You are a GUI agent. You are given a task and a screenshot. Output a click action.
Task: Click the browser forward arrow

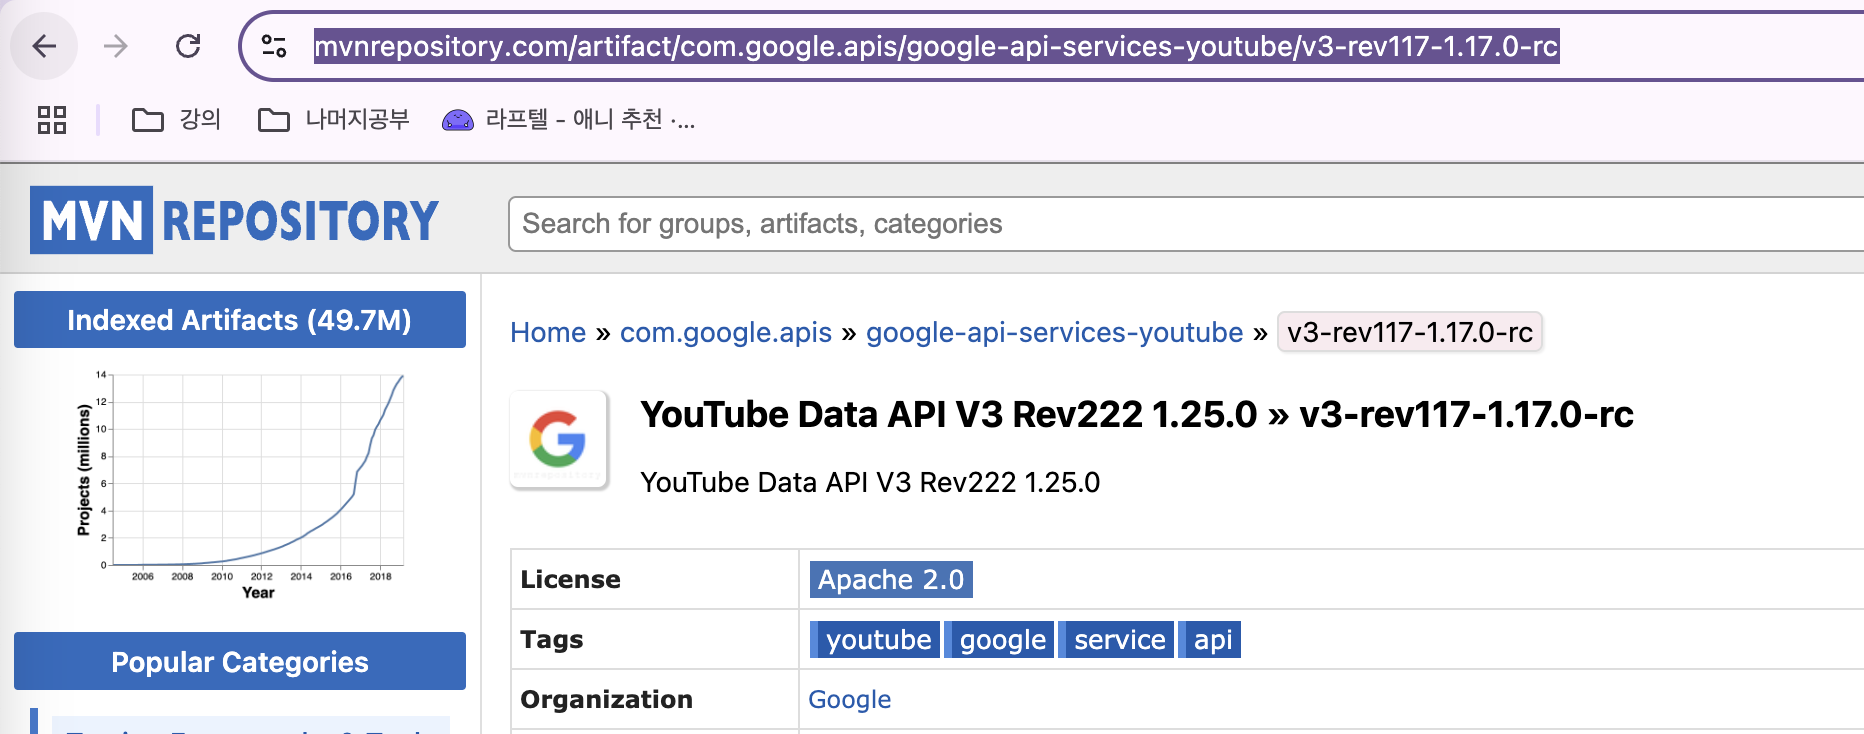click(116, 46)
